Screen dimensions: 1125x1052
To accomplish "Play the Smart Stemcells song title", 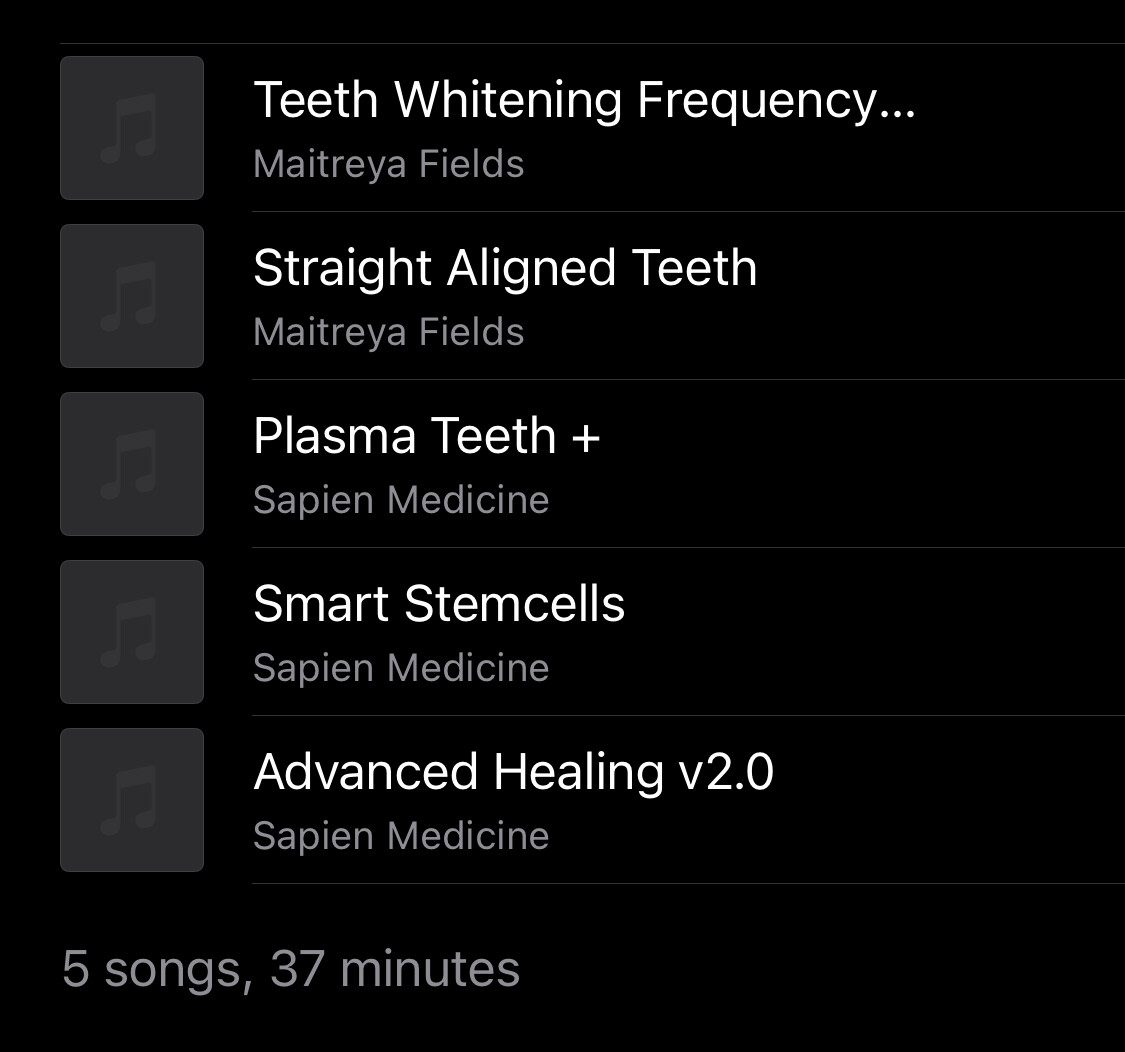I will pos(439,604).
